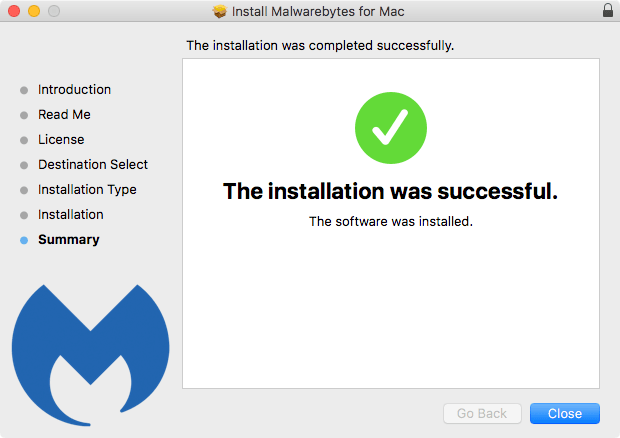The height and width of the screenshot is (438, 620).
Task: Click the blue Close button
Action: click(565, 413)
